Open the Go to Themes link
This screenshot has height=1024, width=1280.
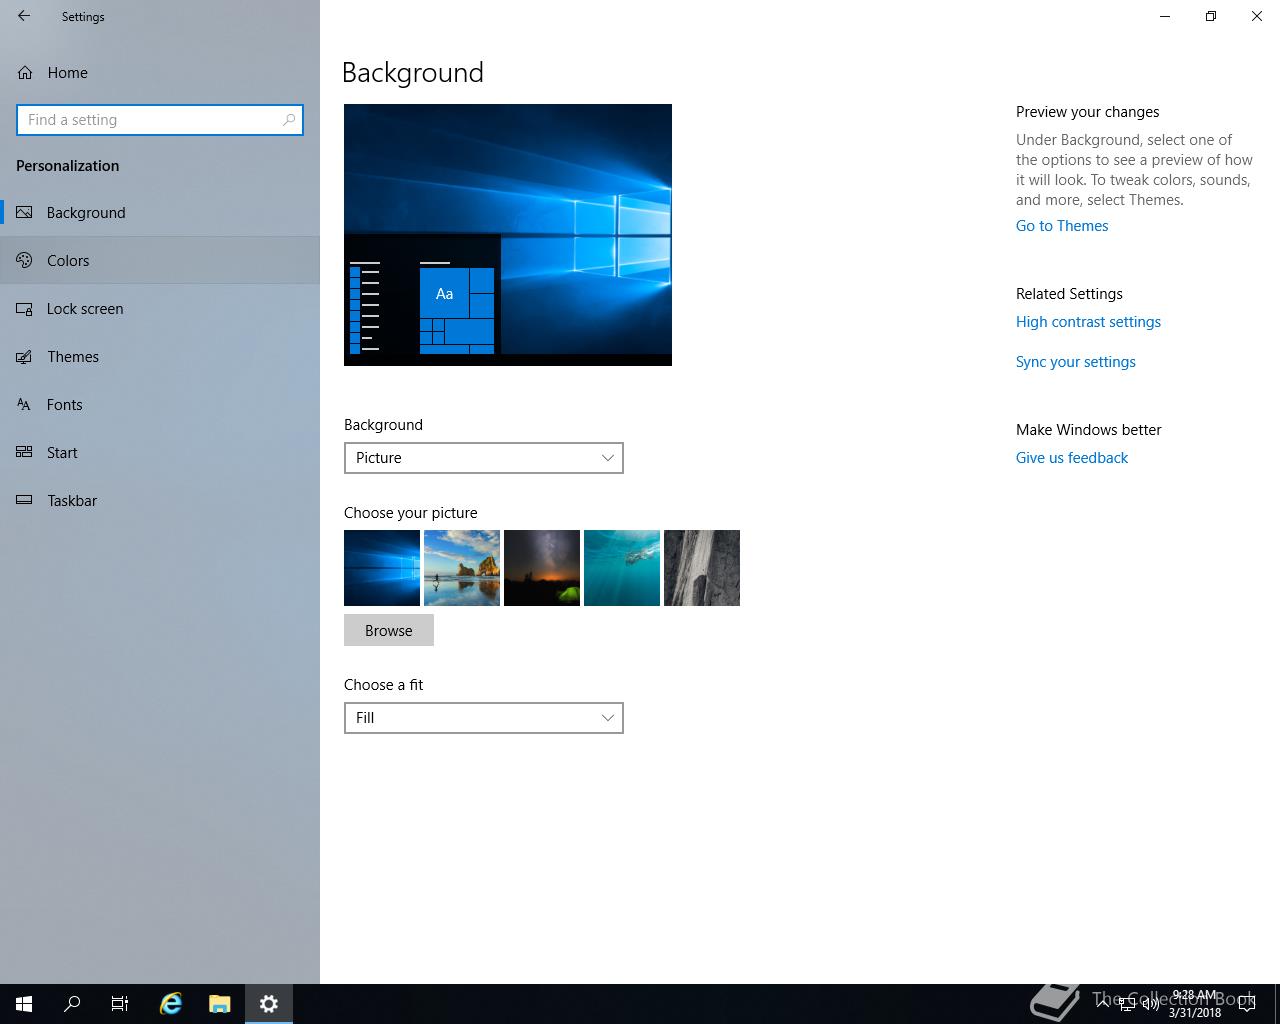[1062, 226]
